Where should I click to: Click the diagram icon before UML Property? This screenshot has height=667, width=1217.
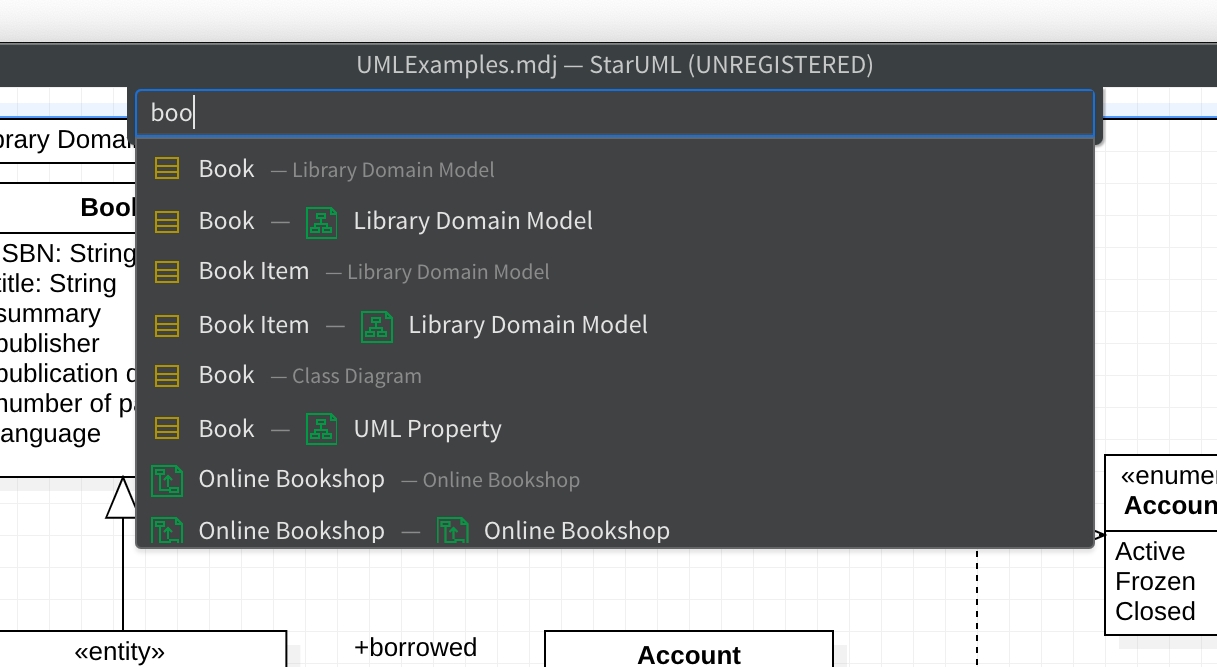tap(321, 429)
